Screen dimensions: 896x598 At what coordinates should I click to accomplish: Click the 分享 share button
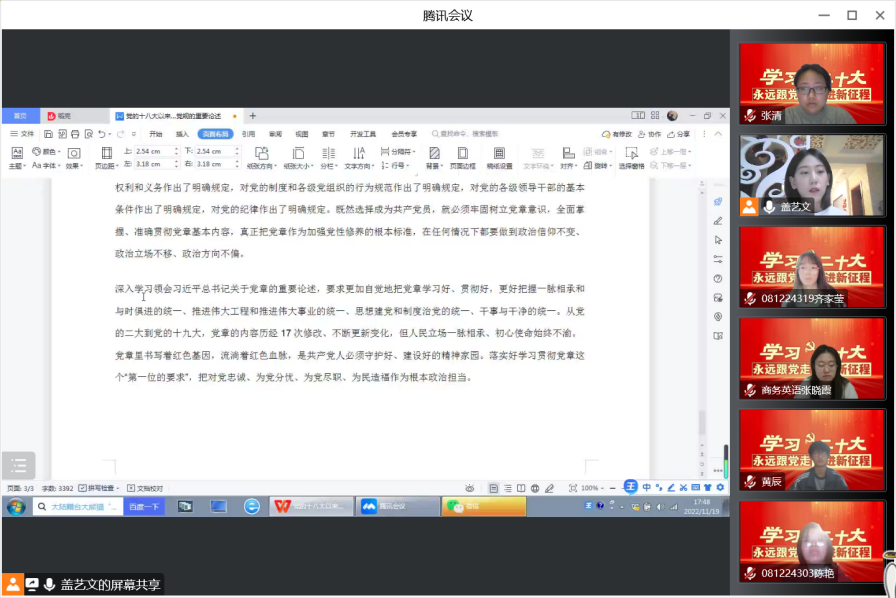click(x=679, y=134)
